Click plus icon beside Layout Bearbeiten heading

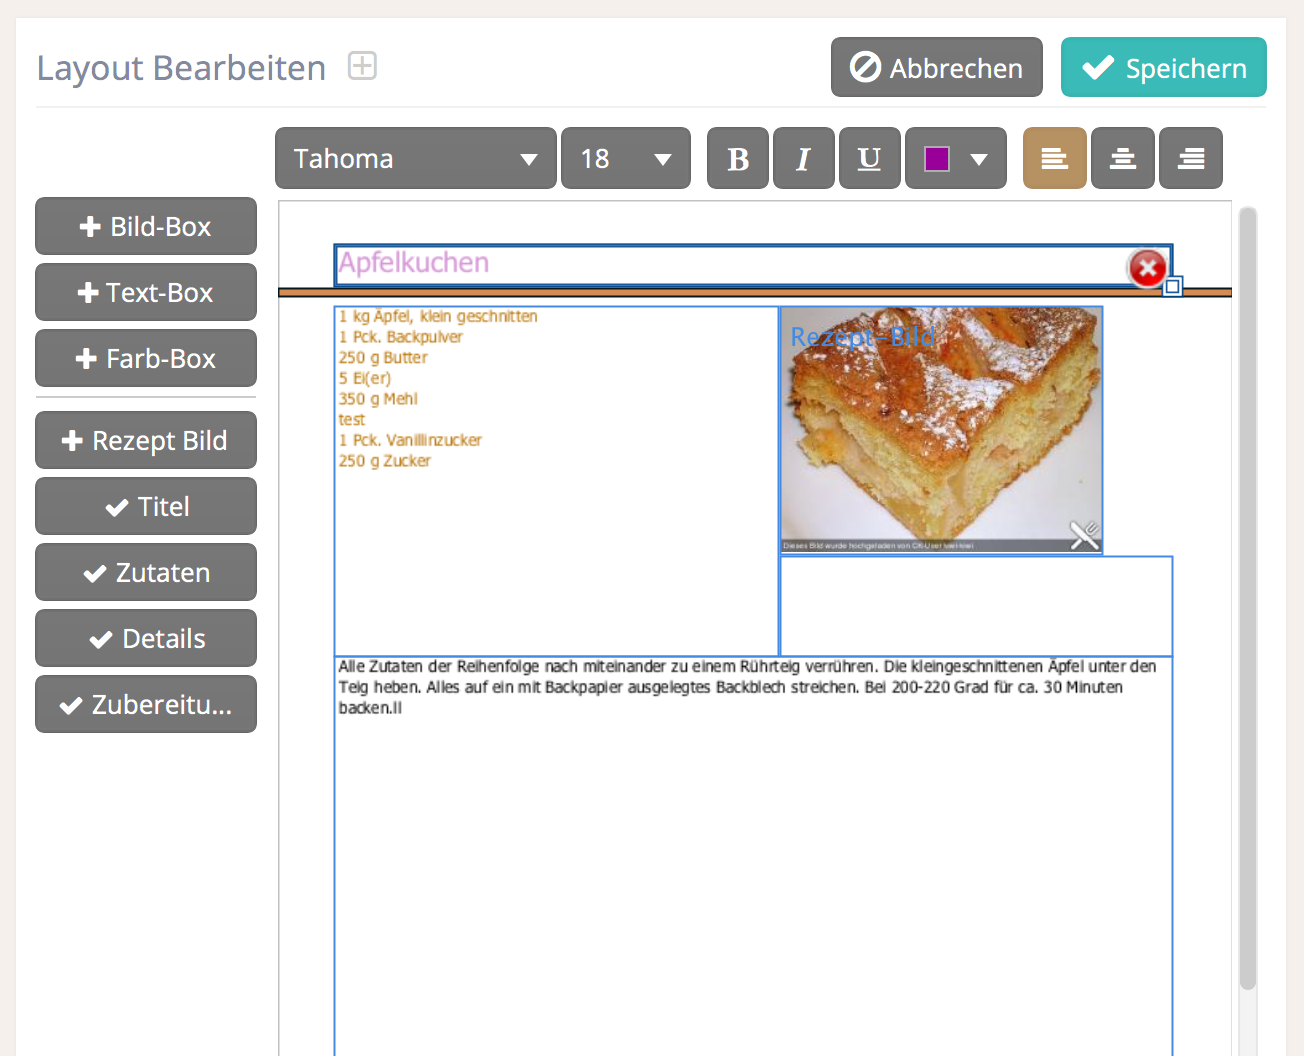pyautogui.click(x=362, y=67)
